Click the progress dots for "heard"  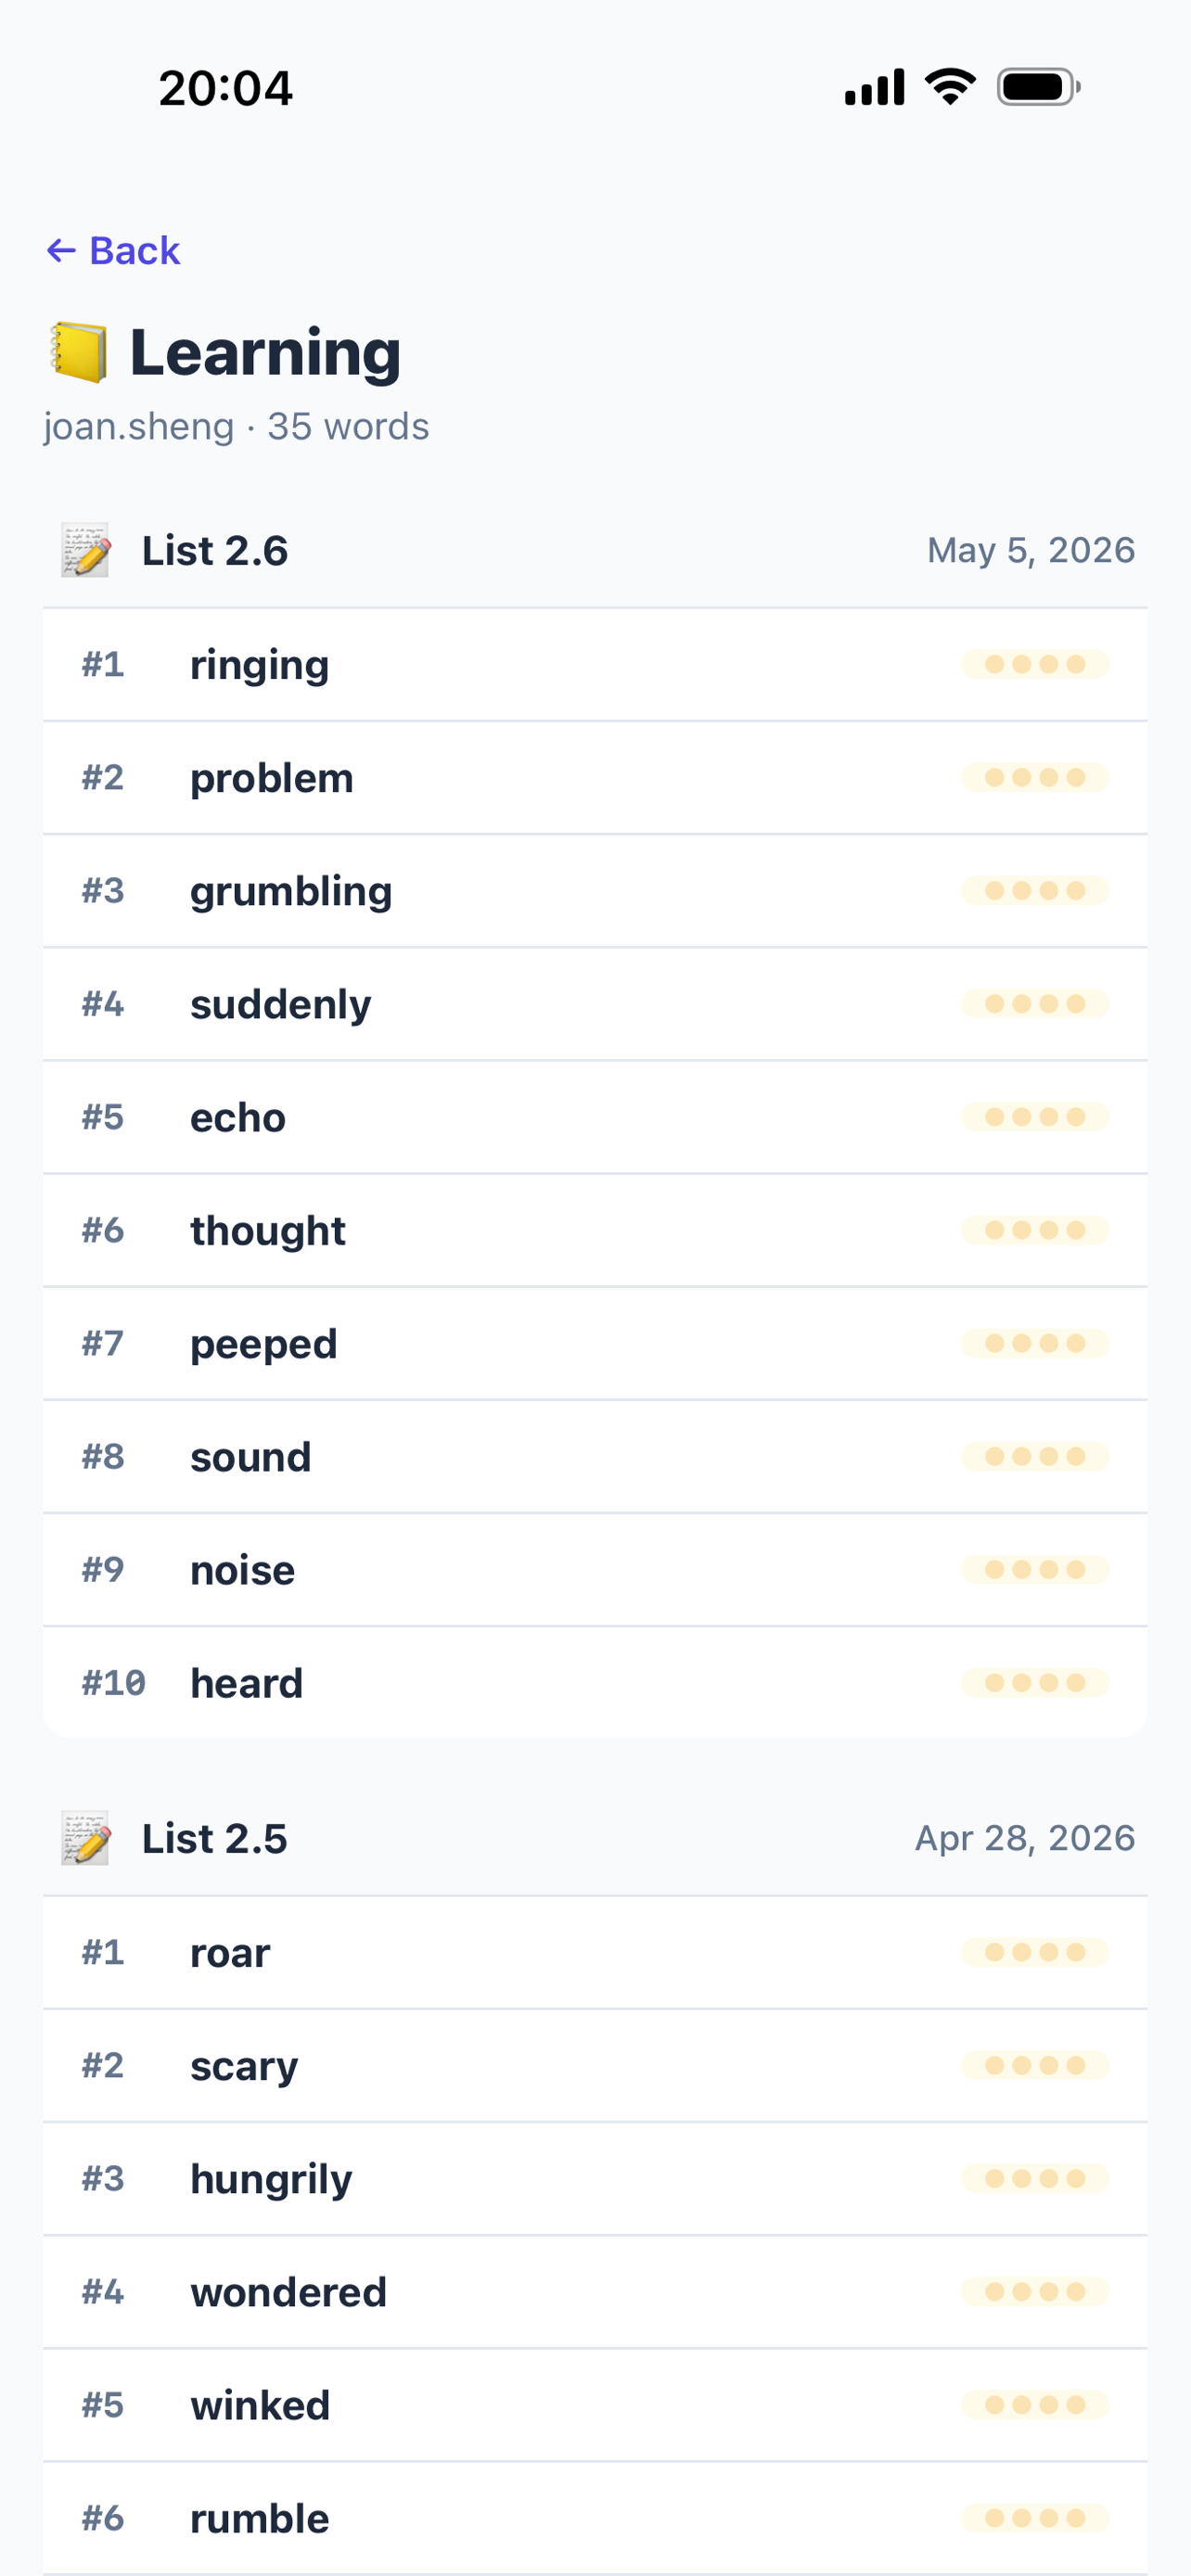coord(1035,1683)
